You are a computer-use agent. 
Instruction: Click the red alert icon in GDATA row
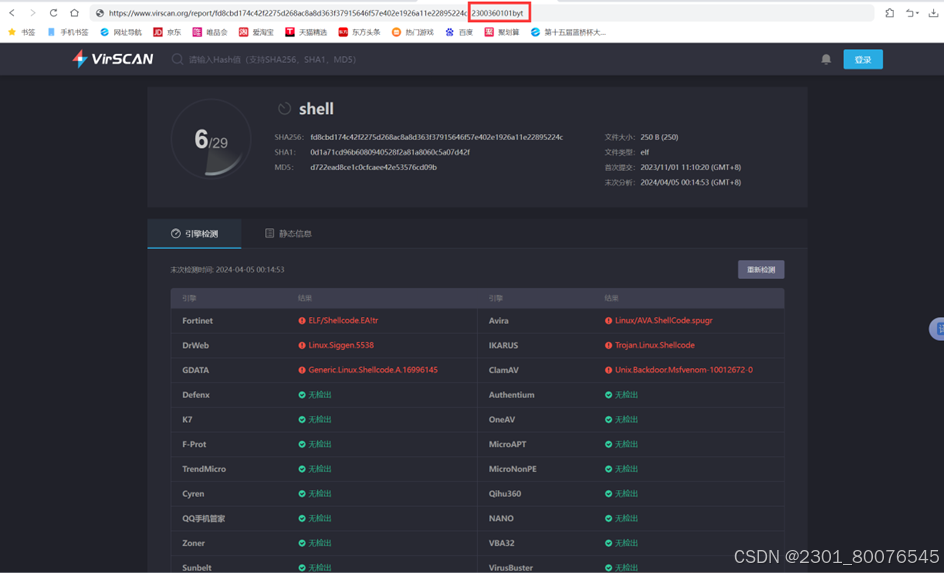pos(302,370)
